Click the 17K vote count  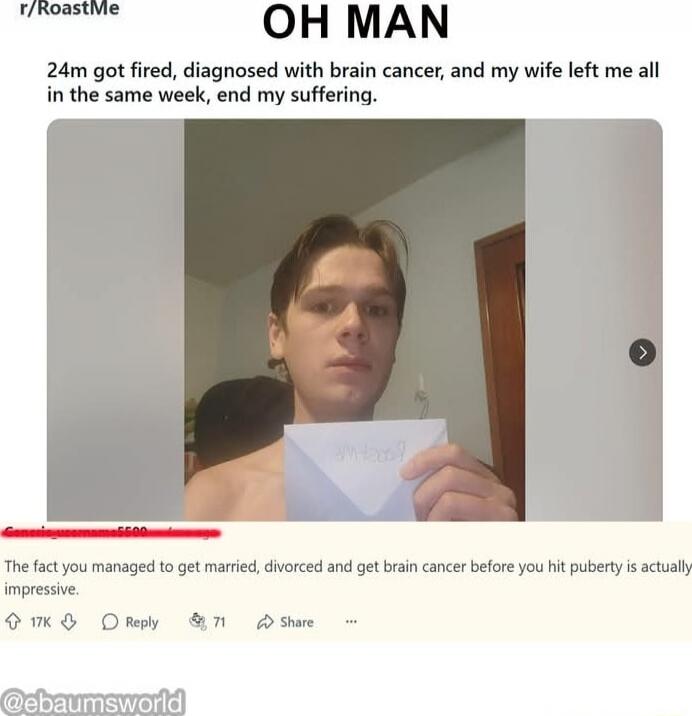(41, 622)
